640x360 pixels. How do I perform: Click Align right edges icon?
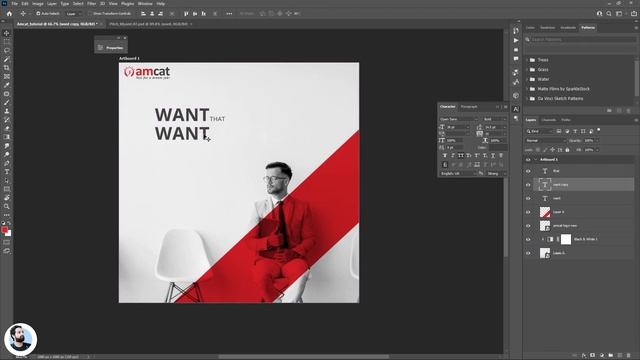point(160,13)
